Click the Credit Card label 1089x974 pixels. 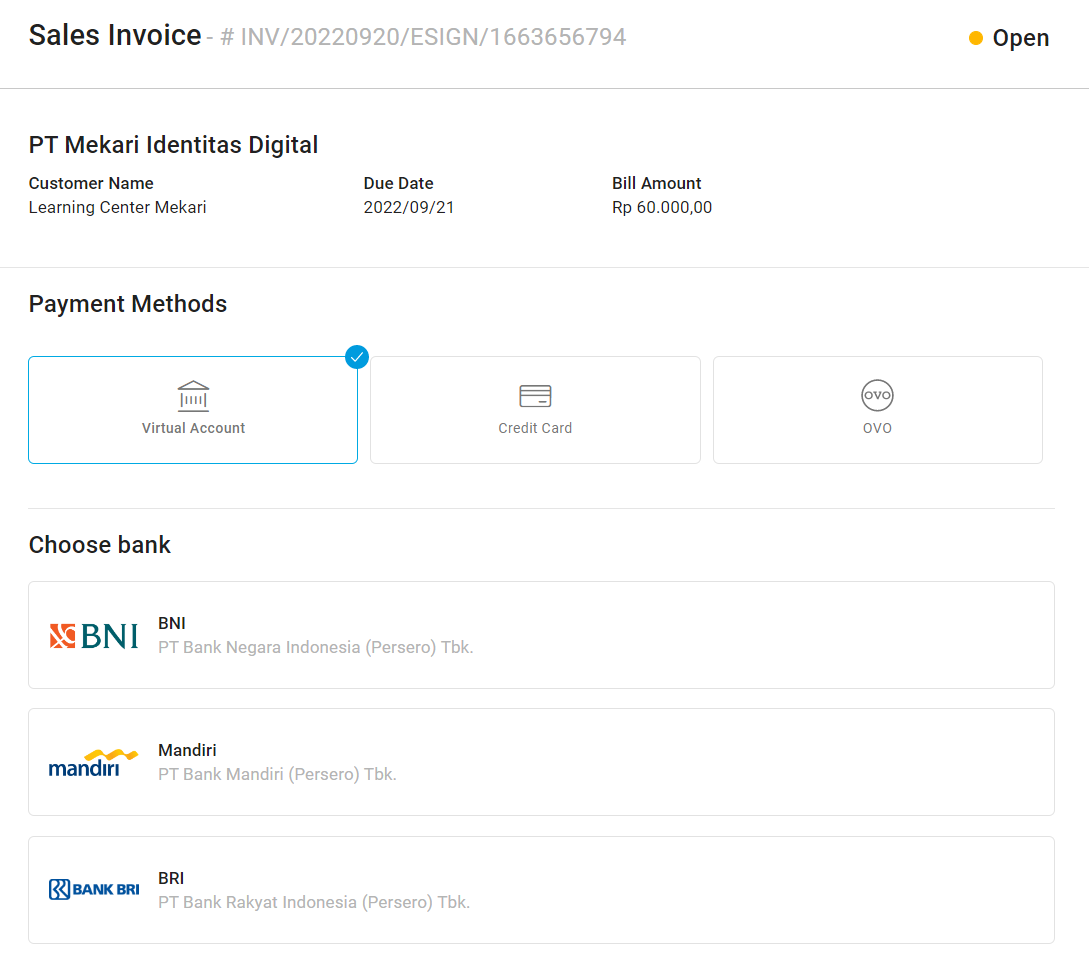(535, 428)
